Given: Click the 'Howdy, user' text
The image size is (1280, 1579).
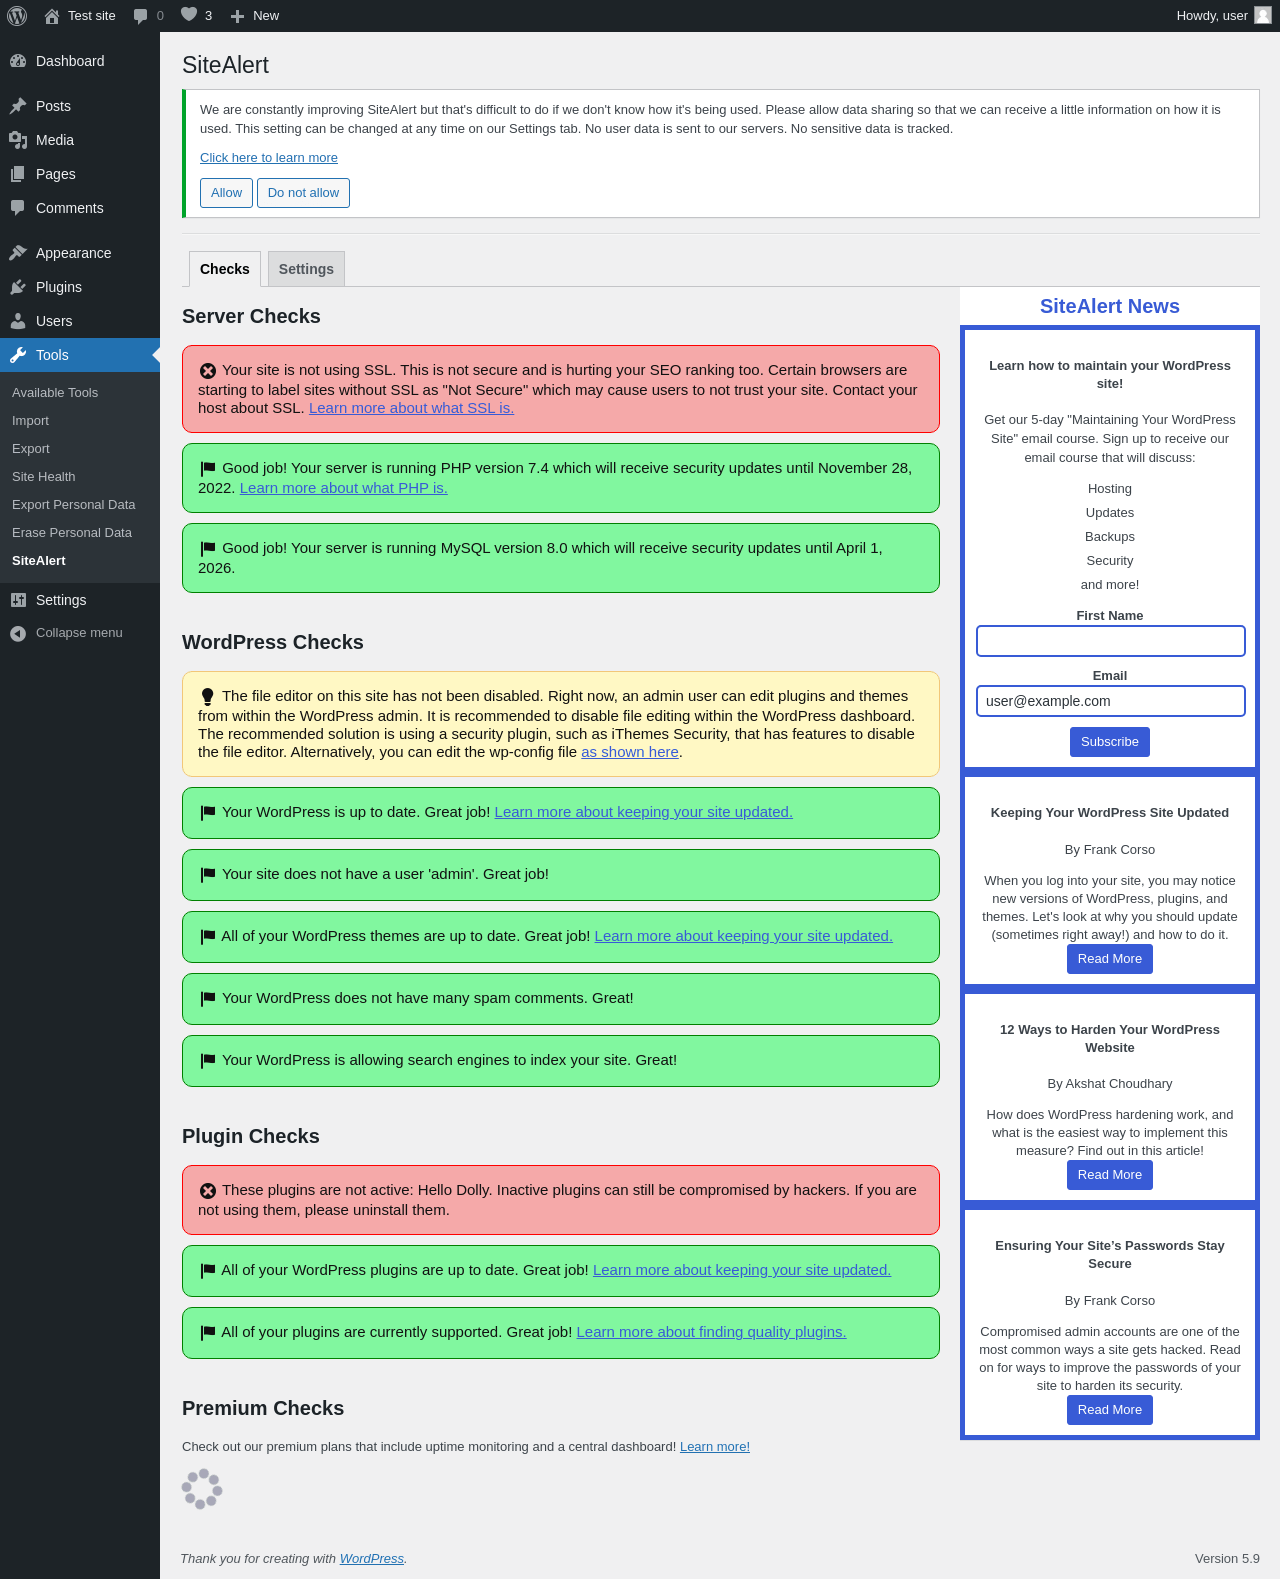Looking at the screenshot, I should [1212, 16].
